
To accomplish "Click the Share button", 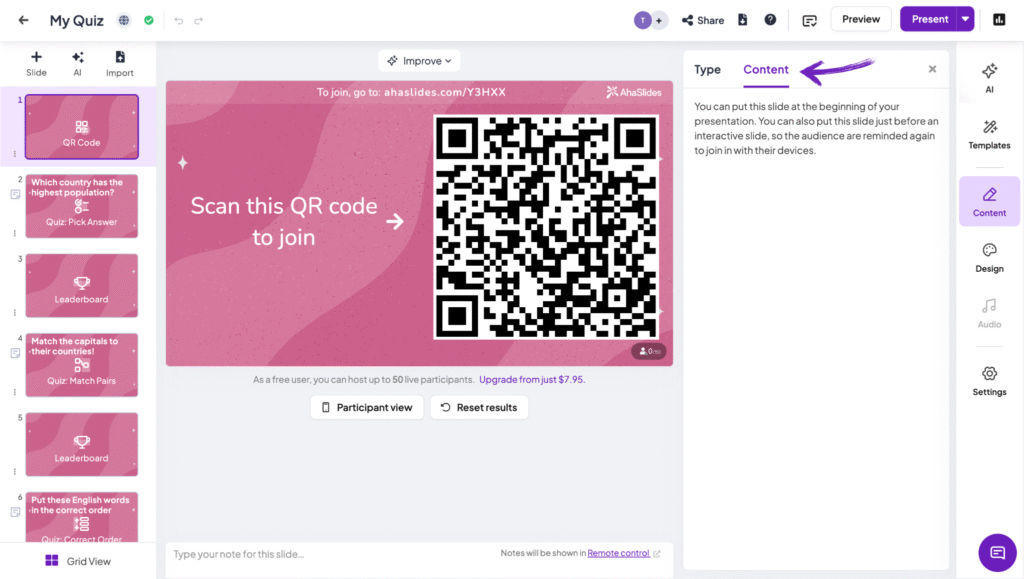I will click(703, 20).
